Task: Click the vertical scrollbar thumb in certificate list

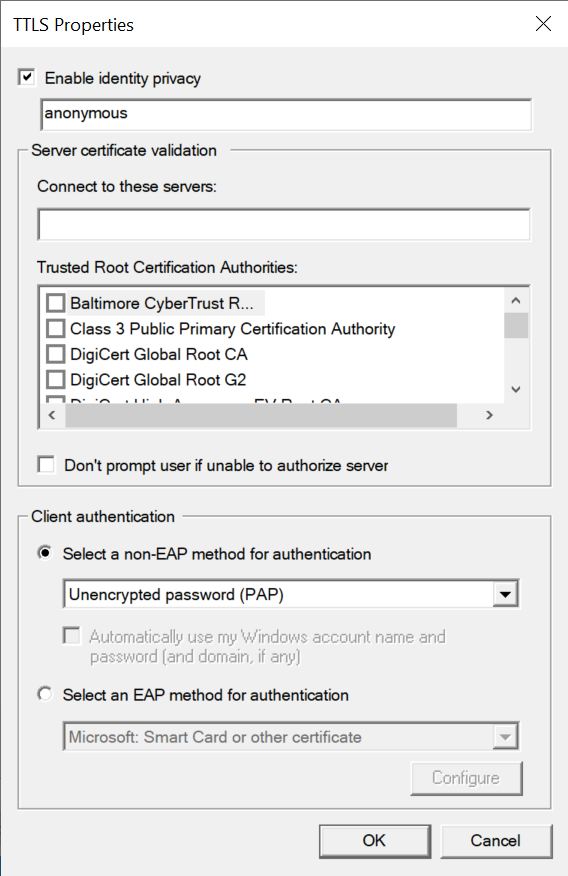Action: (516, 326)
